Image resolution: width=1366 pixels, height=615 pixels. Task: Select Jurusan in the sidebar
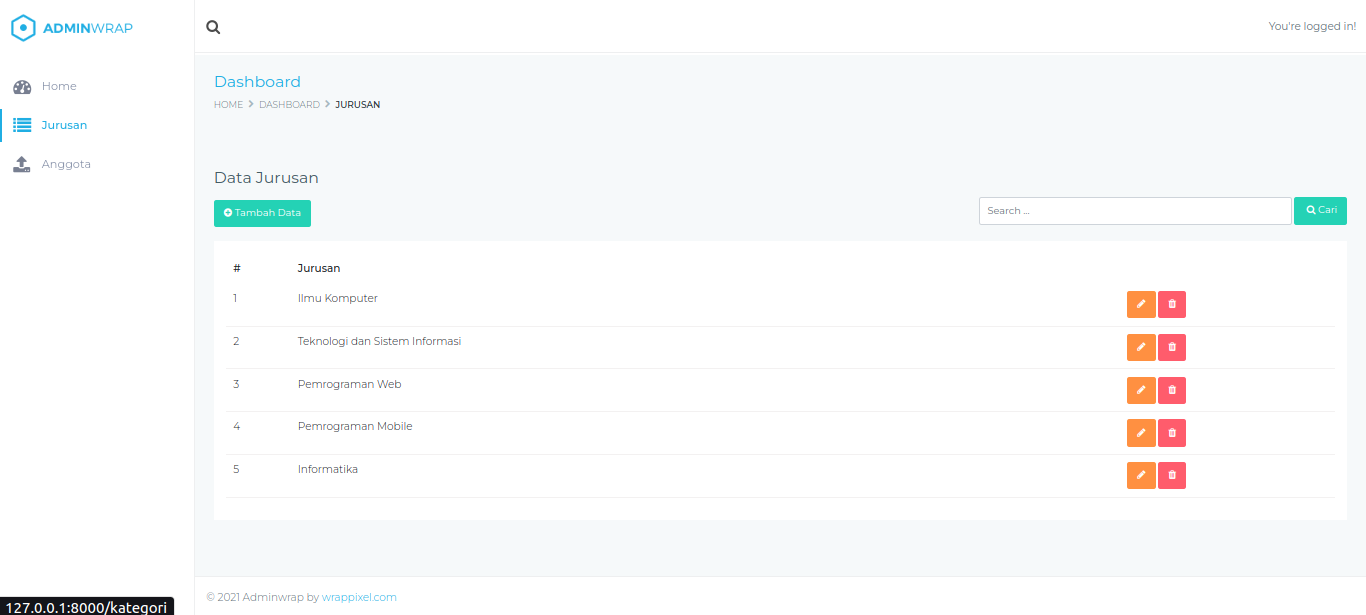pos(63,126)
